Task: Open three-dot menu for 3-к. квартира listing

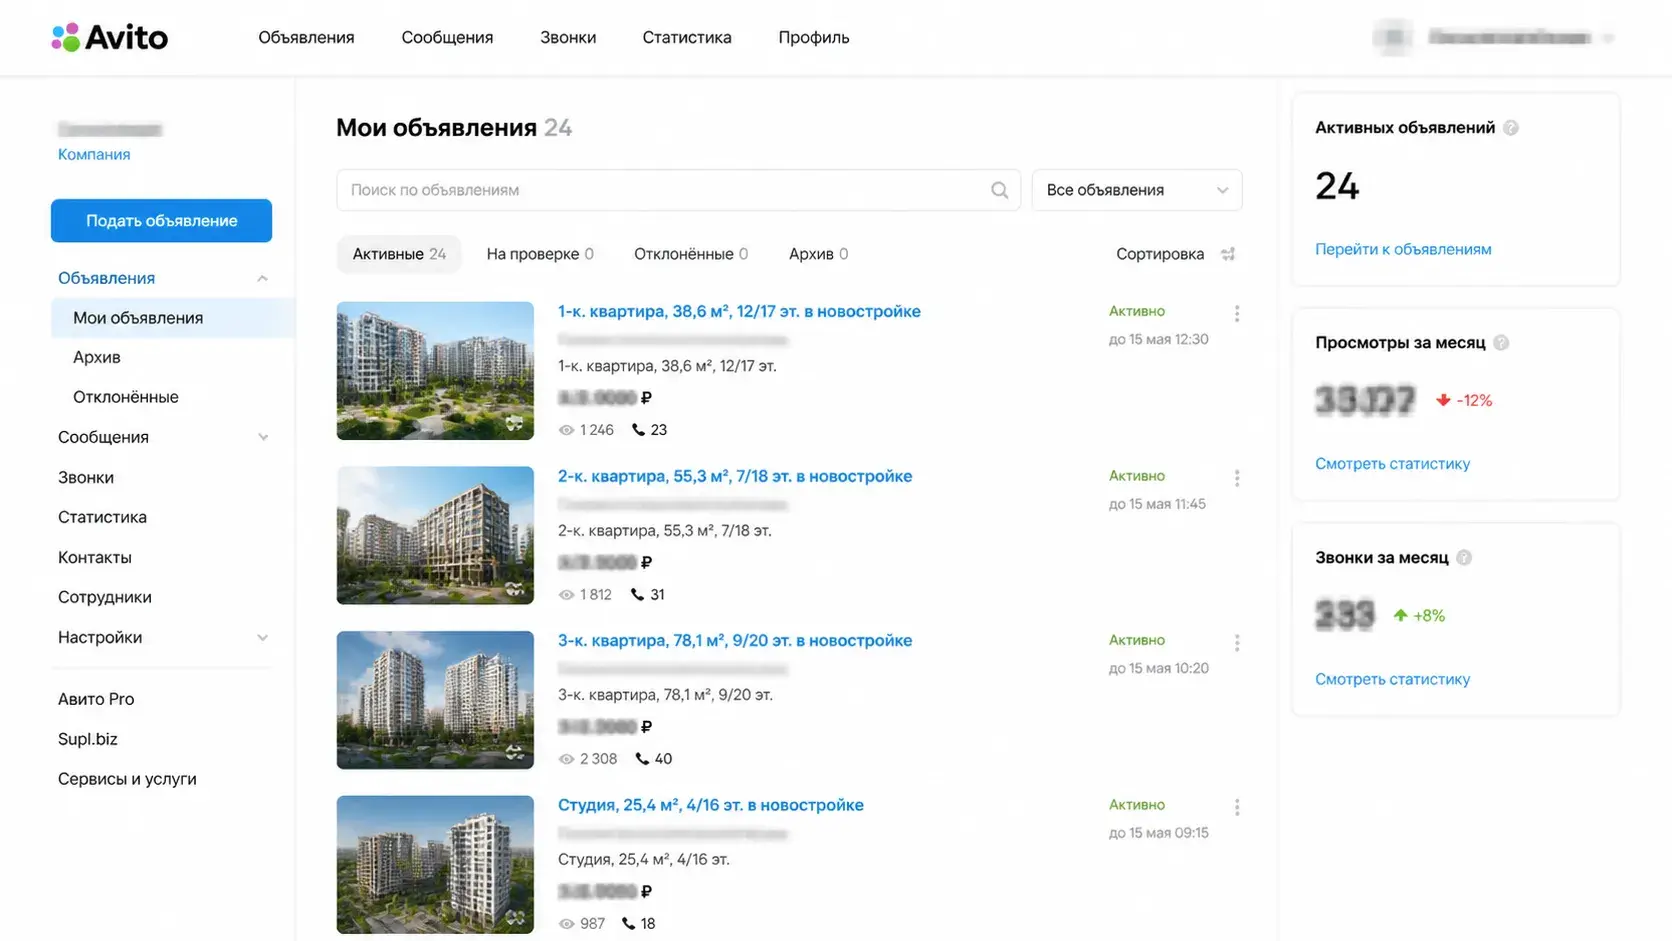Action: click(x=1237, y=642)
